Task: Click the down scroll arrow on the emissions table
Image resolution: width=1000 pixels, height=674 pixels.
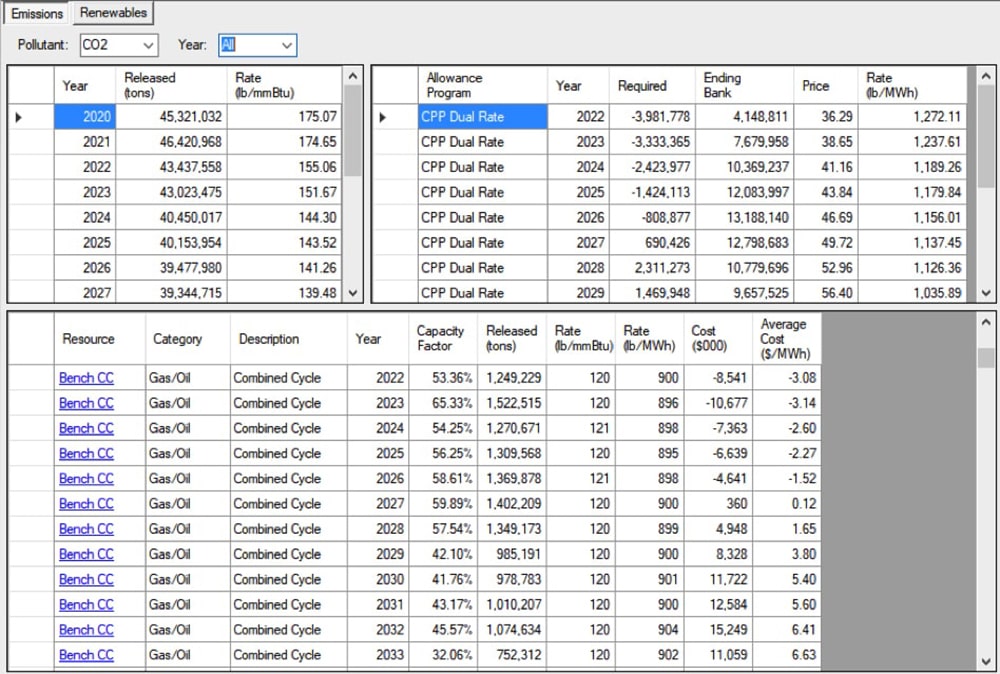Action: (352, 292)
